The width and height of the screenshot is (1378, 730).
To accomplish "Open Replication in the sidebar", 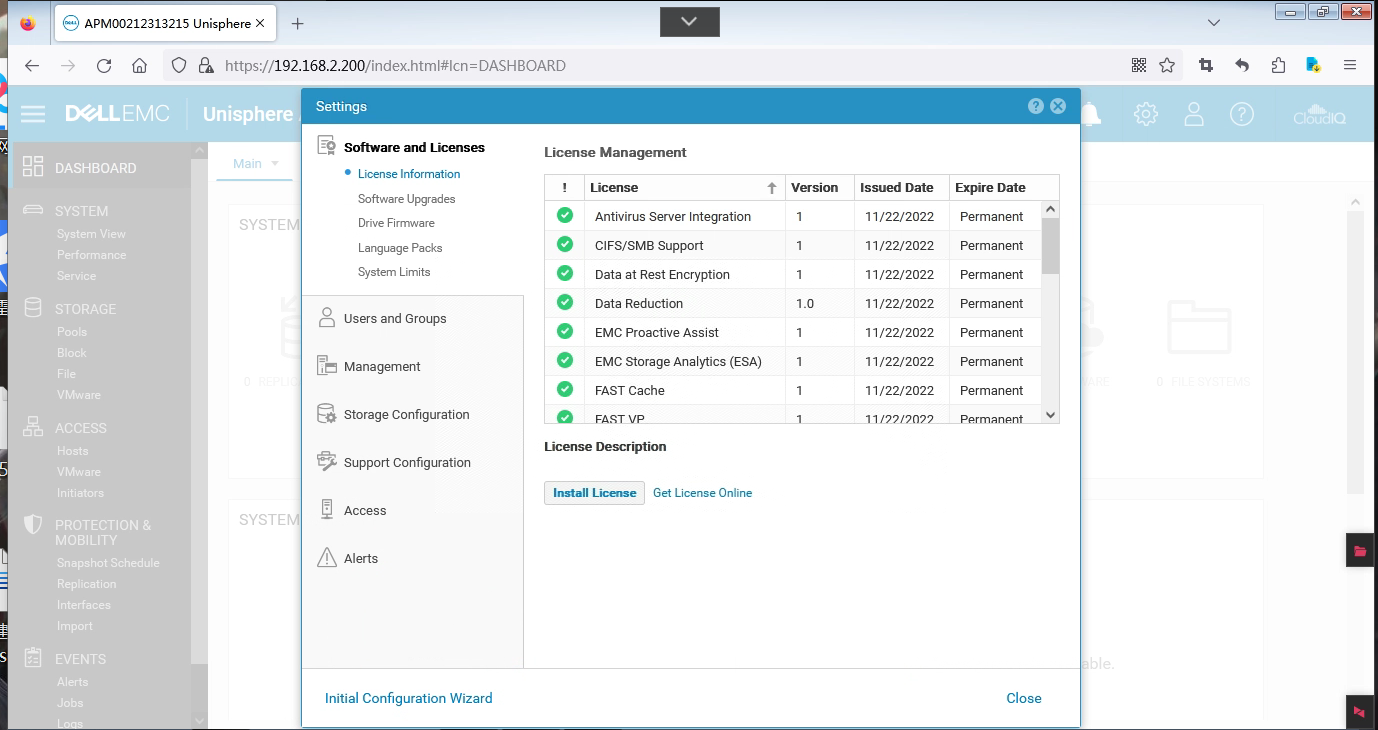I will click(87, 584).
